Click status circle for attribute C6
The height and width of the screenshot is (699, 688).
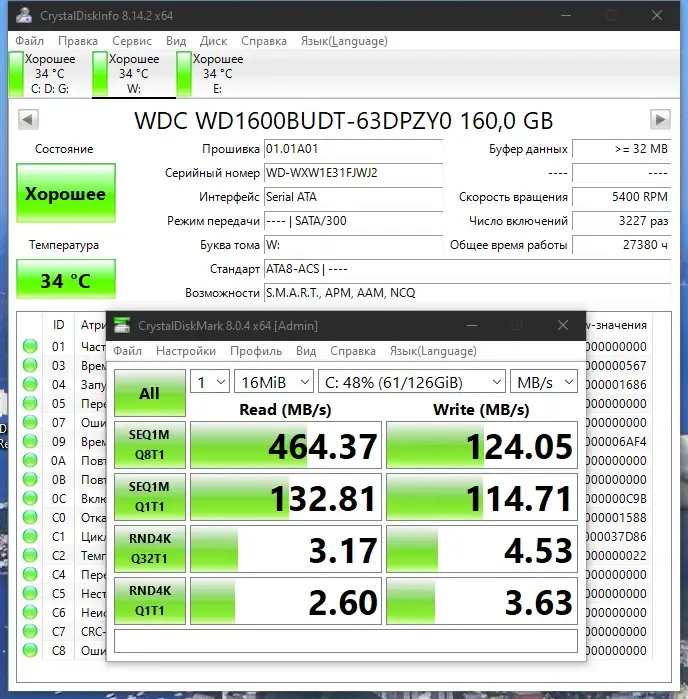pos(30,612)
